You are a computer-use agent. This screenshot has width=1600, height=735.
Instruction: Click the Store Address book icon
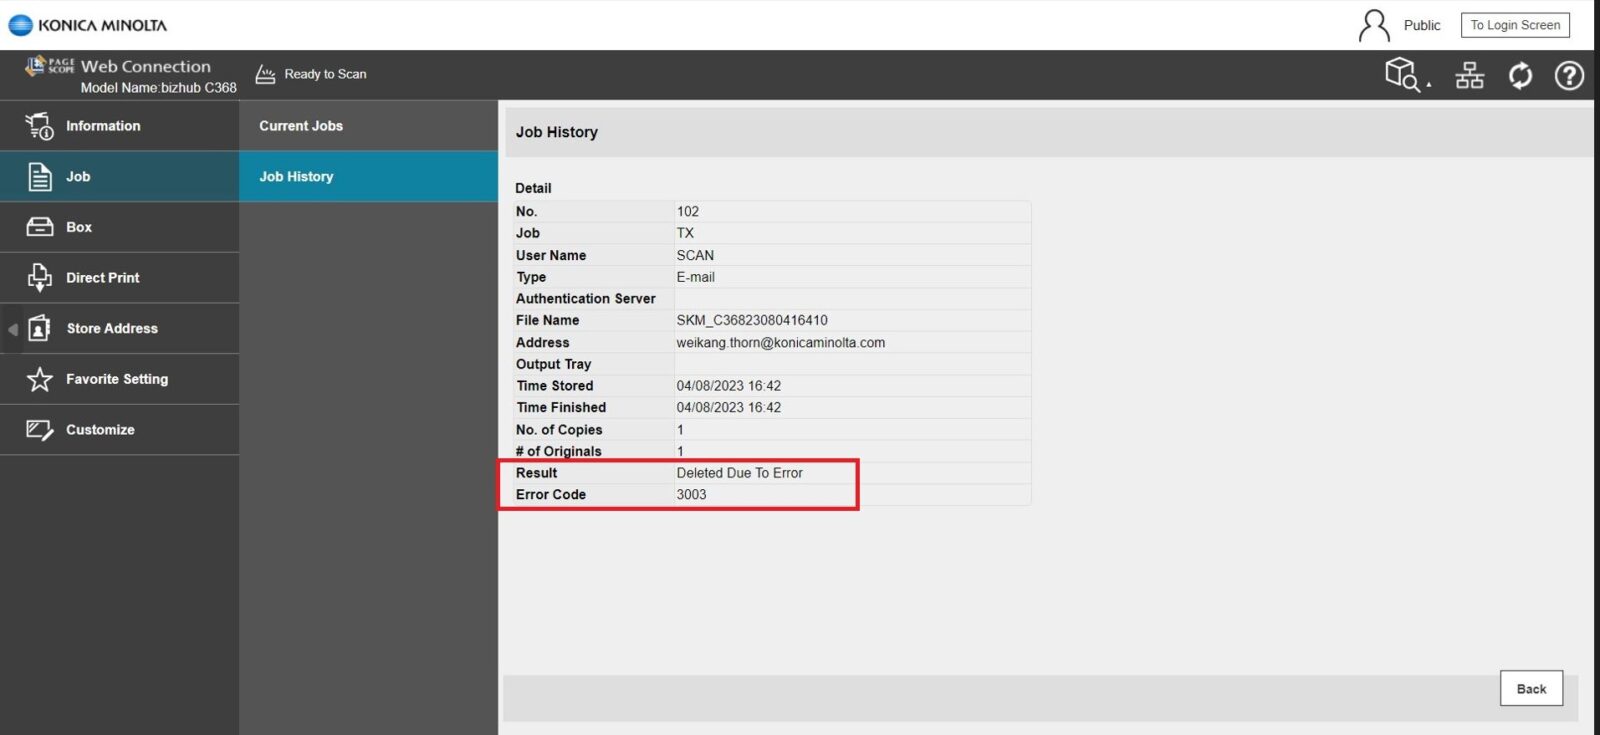[39, 328]
